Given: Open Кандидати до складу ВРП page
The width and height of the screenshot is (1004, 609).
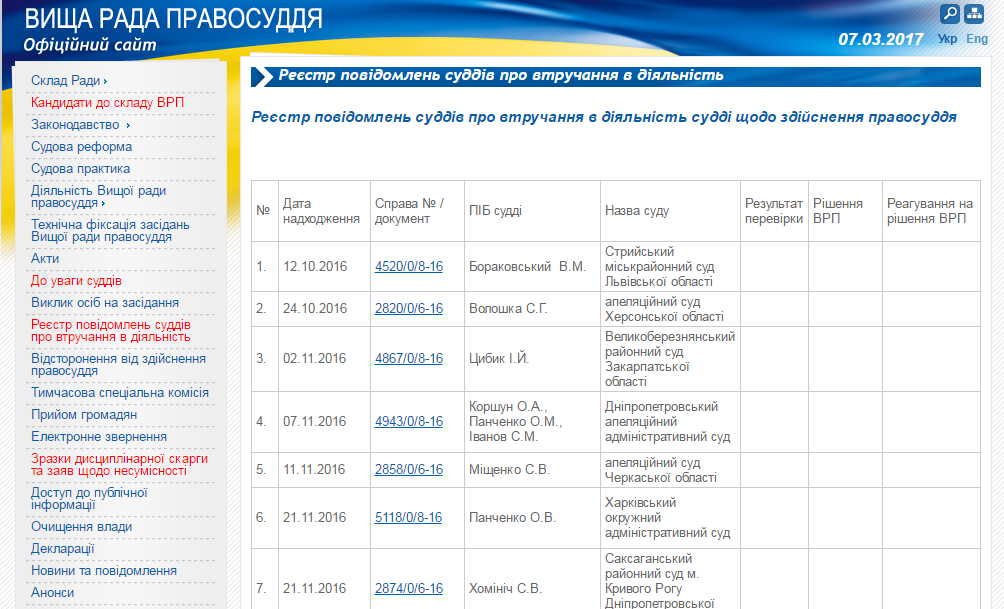Looking at the screenshot, I should pyautogui.click(x=107, y=102).
